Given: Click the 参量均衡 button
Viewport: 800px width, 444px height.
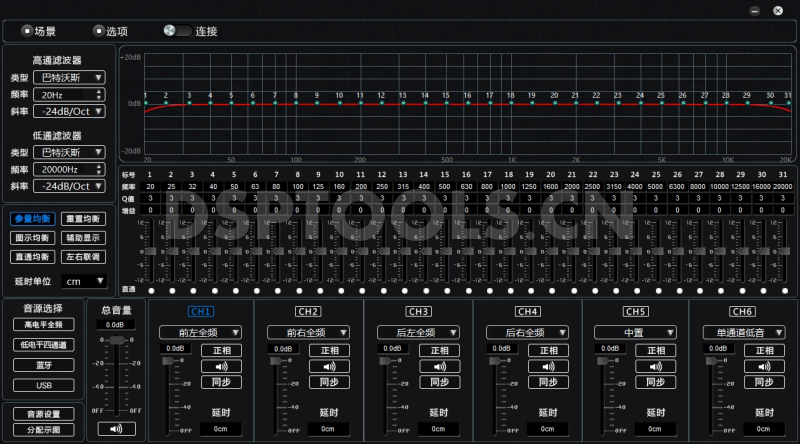Looking at the screenshot, I should [32, 219].
